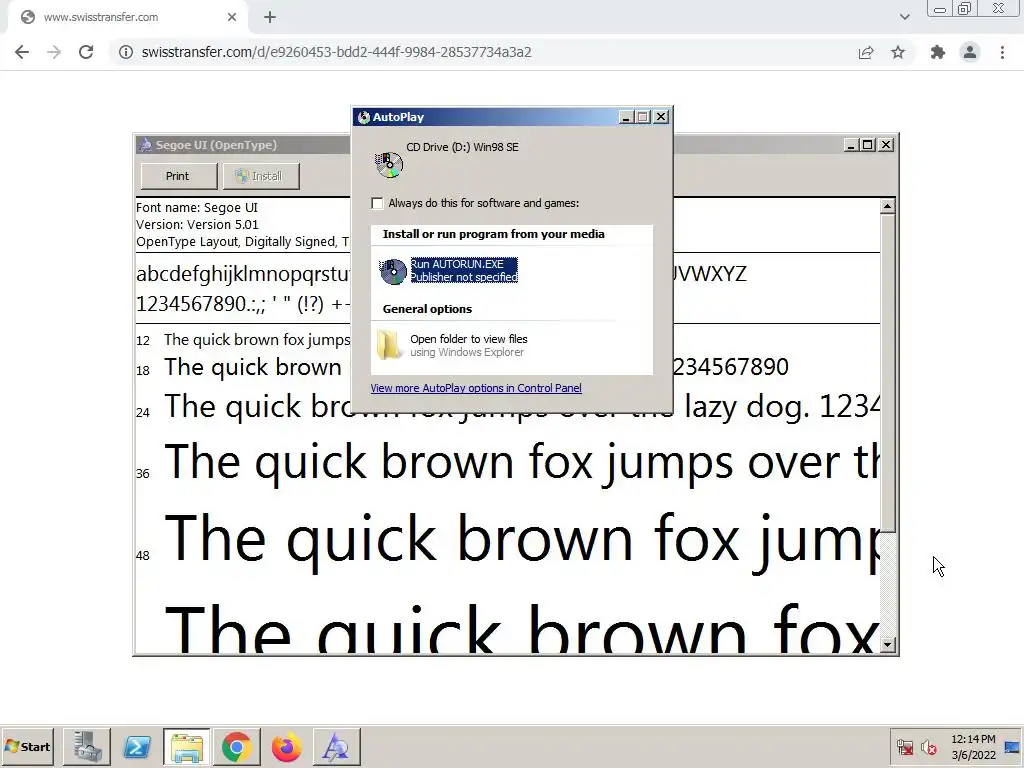Screen dimensions: 1024x768
Task: Click Show desktop button in tray
Action: coord(1012,746)
